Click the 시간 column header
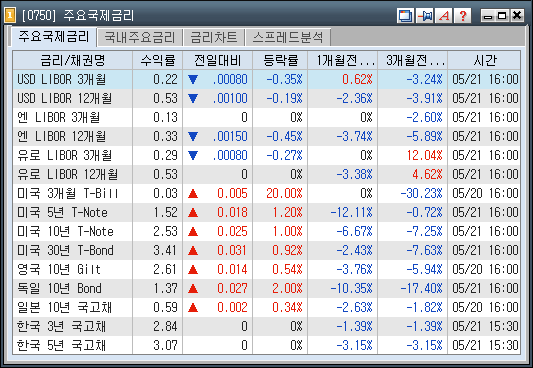This screenshot has height=368, width=533. tap(484, 60)
